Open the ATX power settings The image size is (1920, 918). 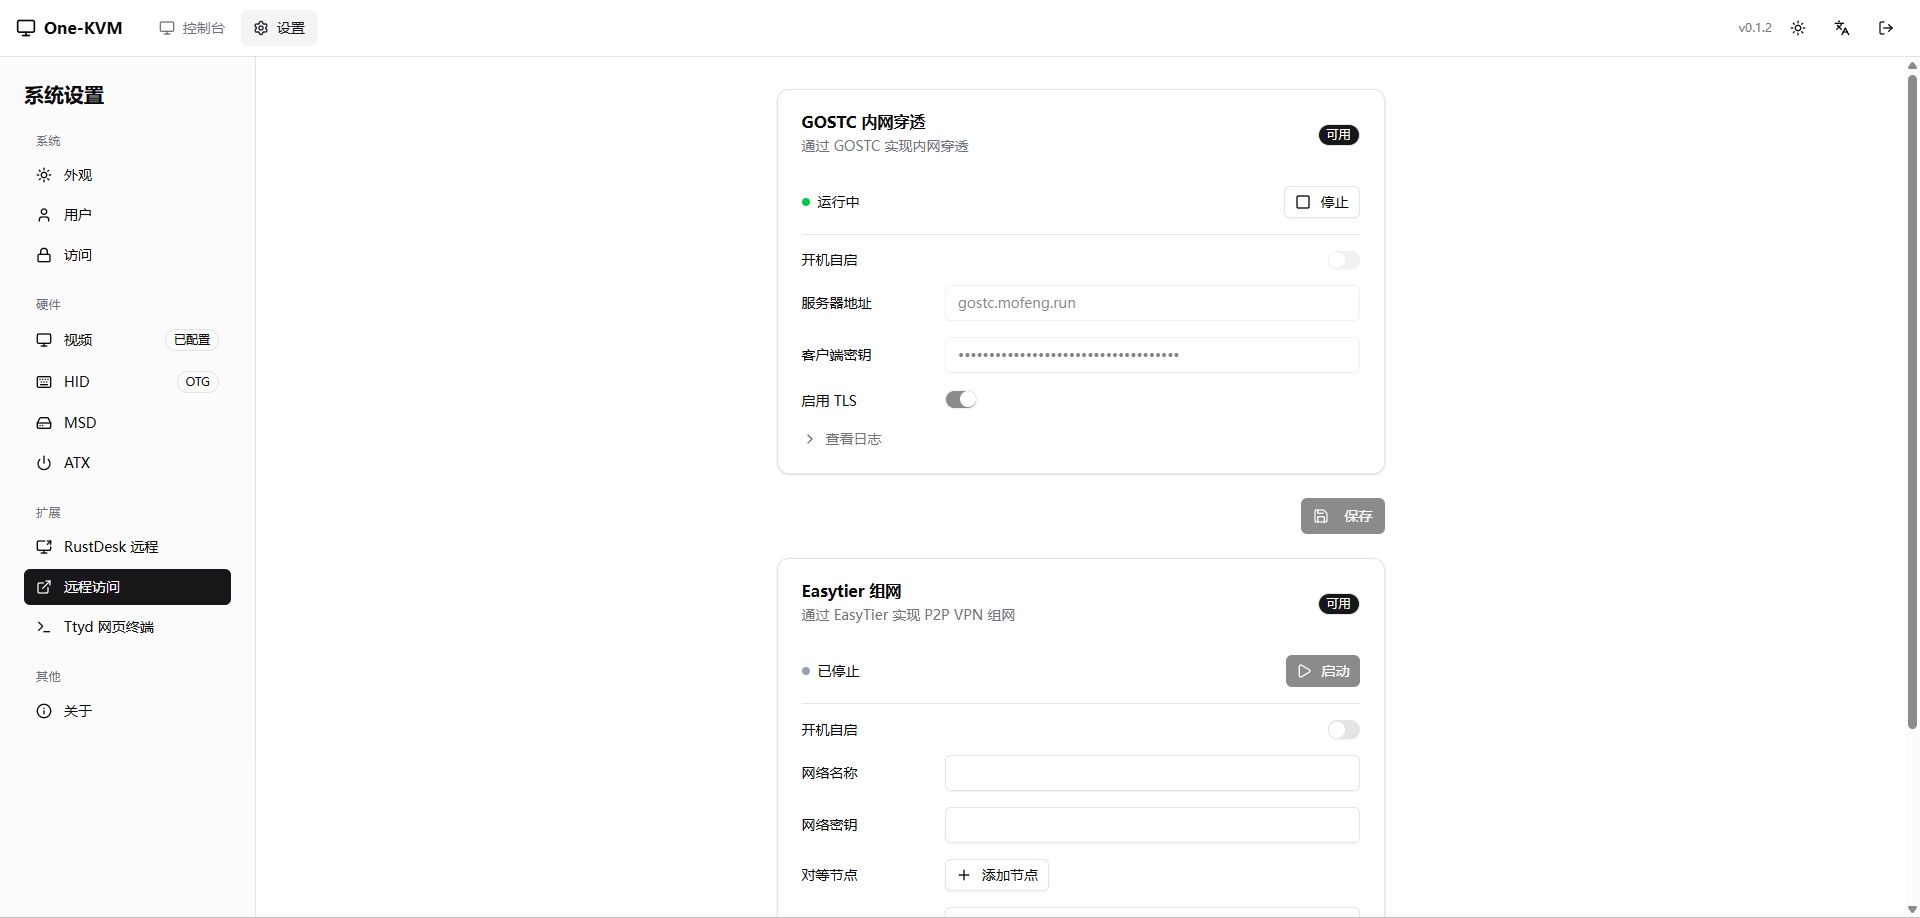tap(77, 463)
